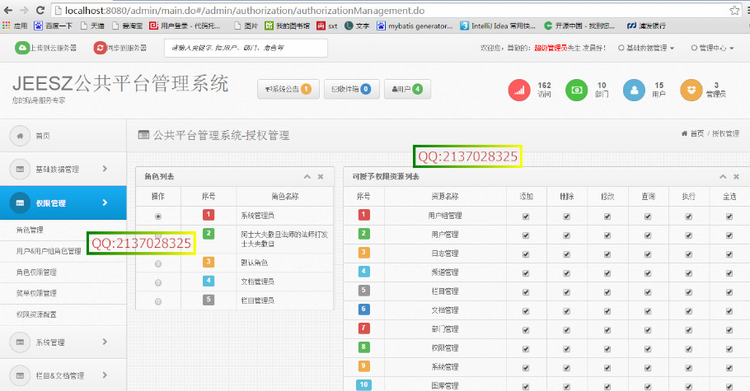This screenshot has height=391, width=750.
Task: Toggle 修改 checkbox for row 9 系统管理
Action: click(x=607, y=368)
